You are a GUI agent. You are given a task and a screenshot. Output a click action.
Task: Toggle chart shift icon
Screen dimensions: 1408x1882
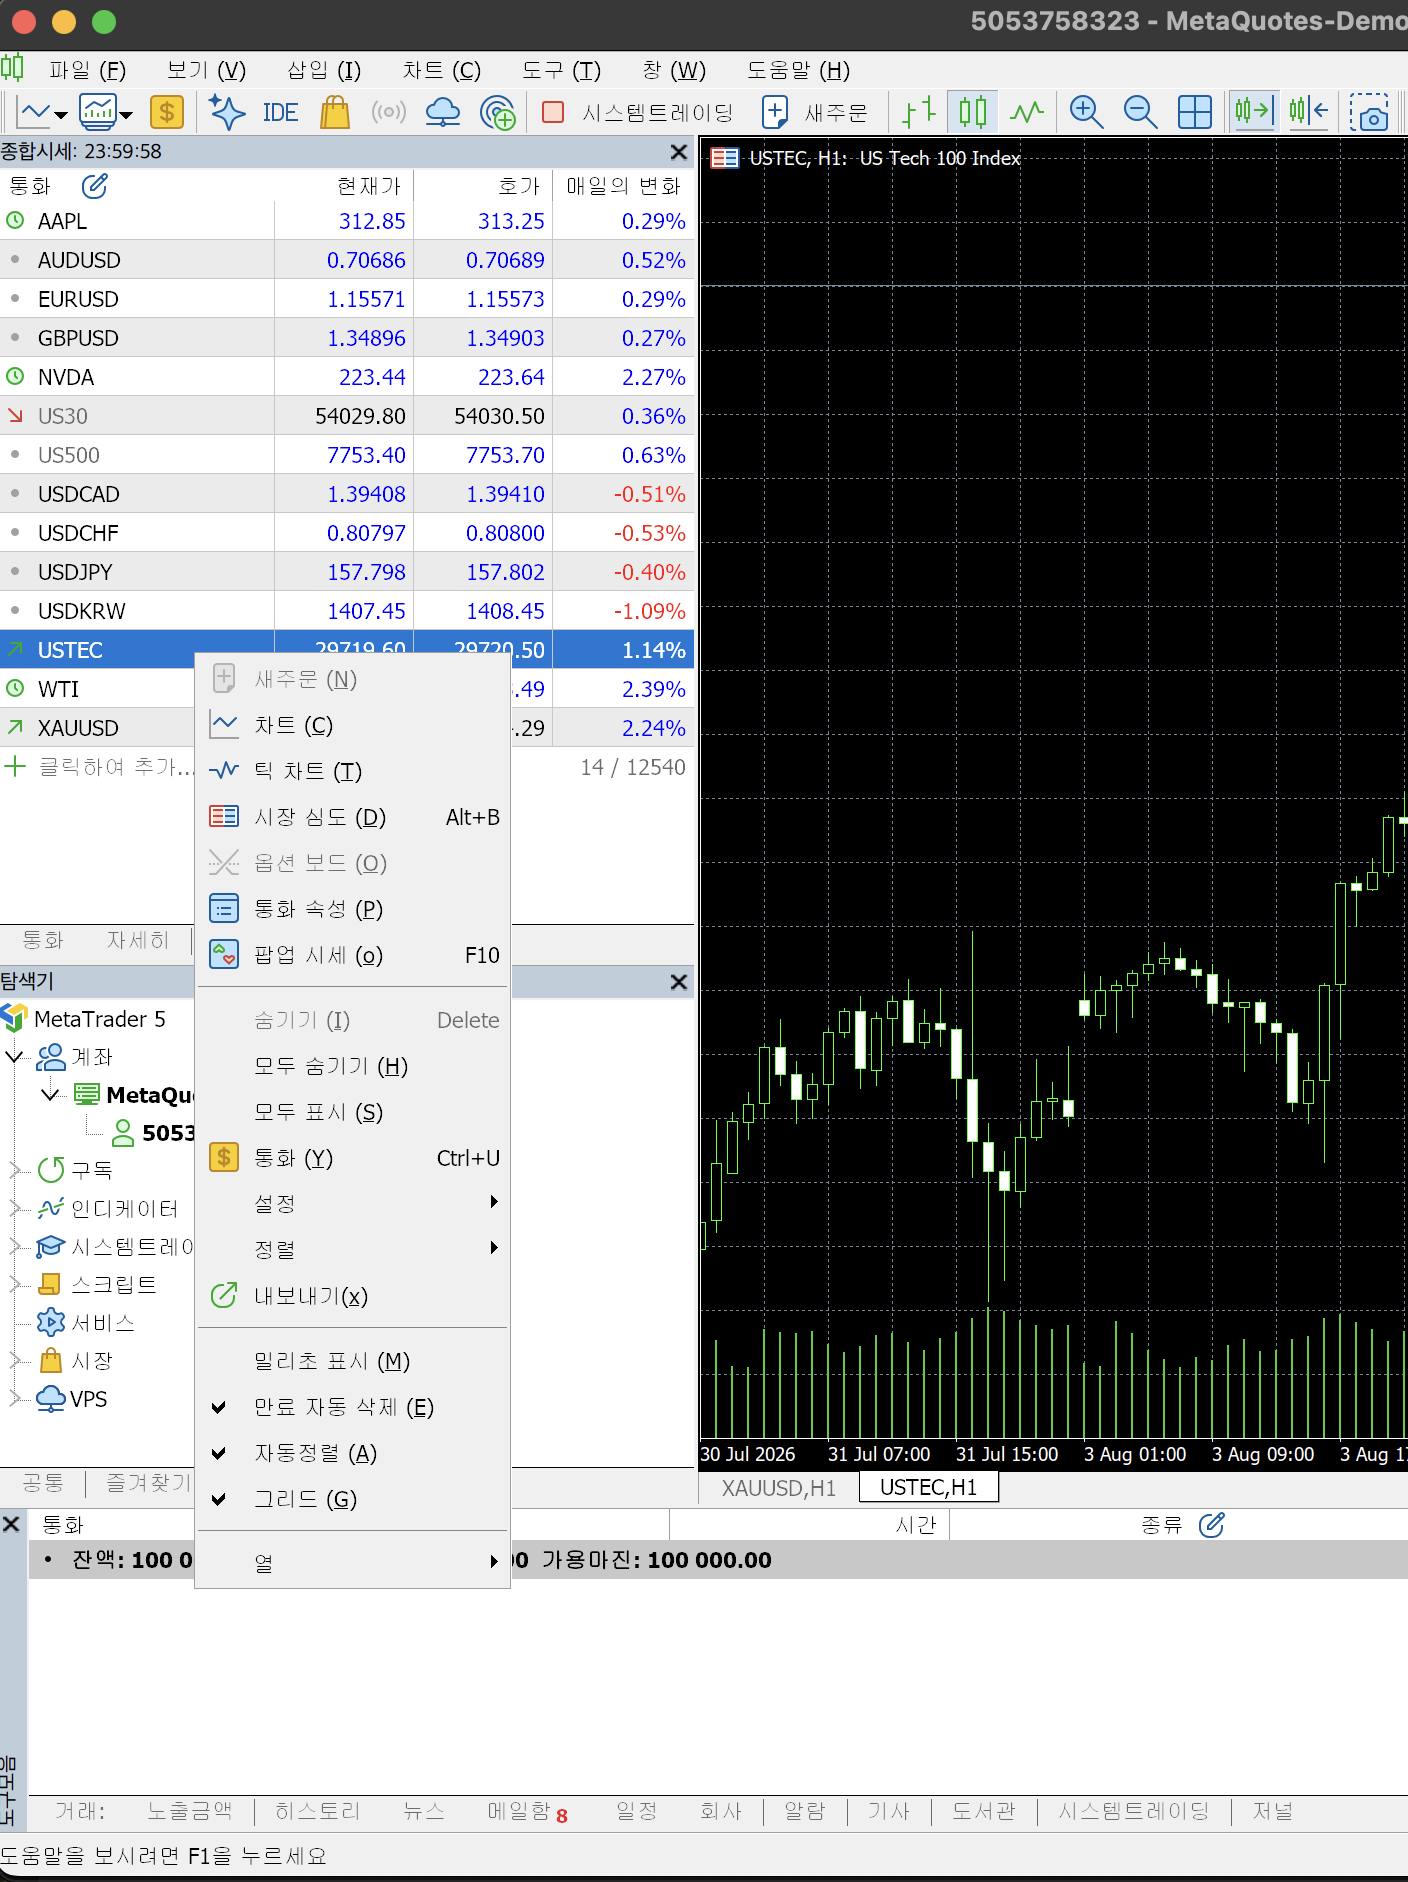click(1308, 112)
